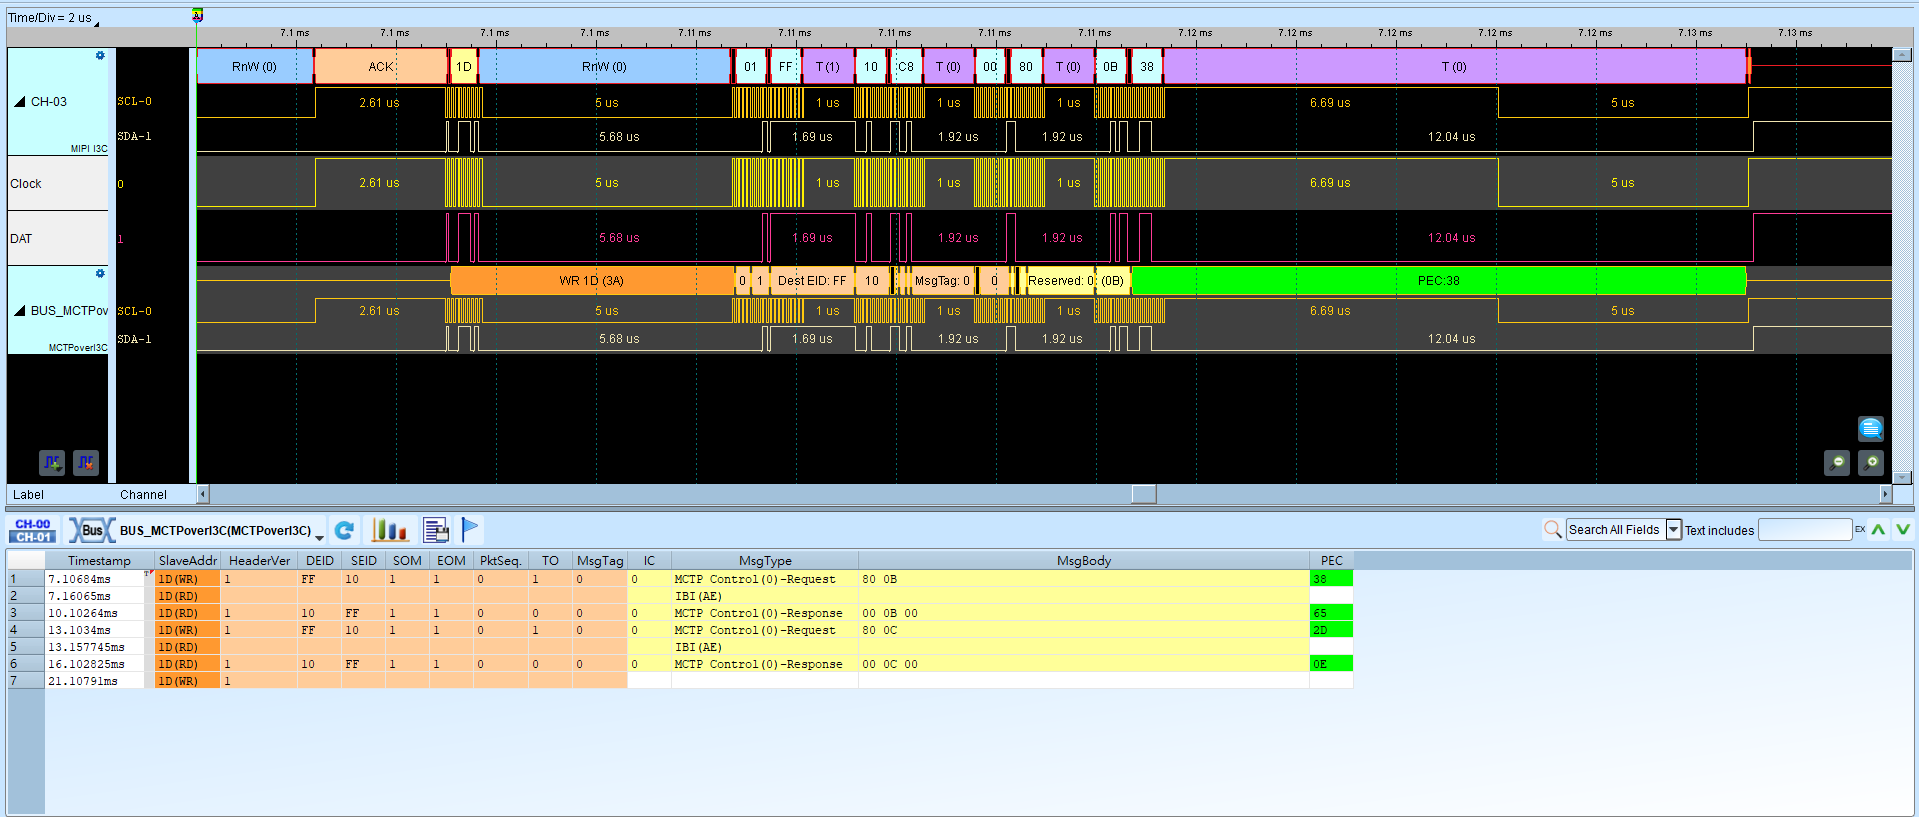Click the PEC column header
Screen dimensions: 1919x817
(x=1331, y=560)
